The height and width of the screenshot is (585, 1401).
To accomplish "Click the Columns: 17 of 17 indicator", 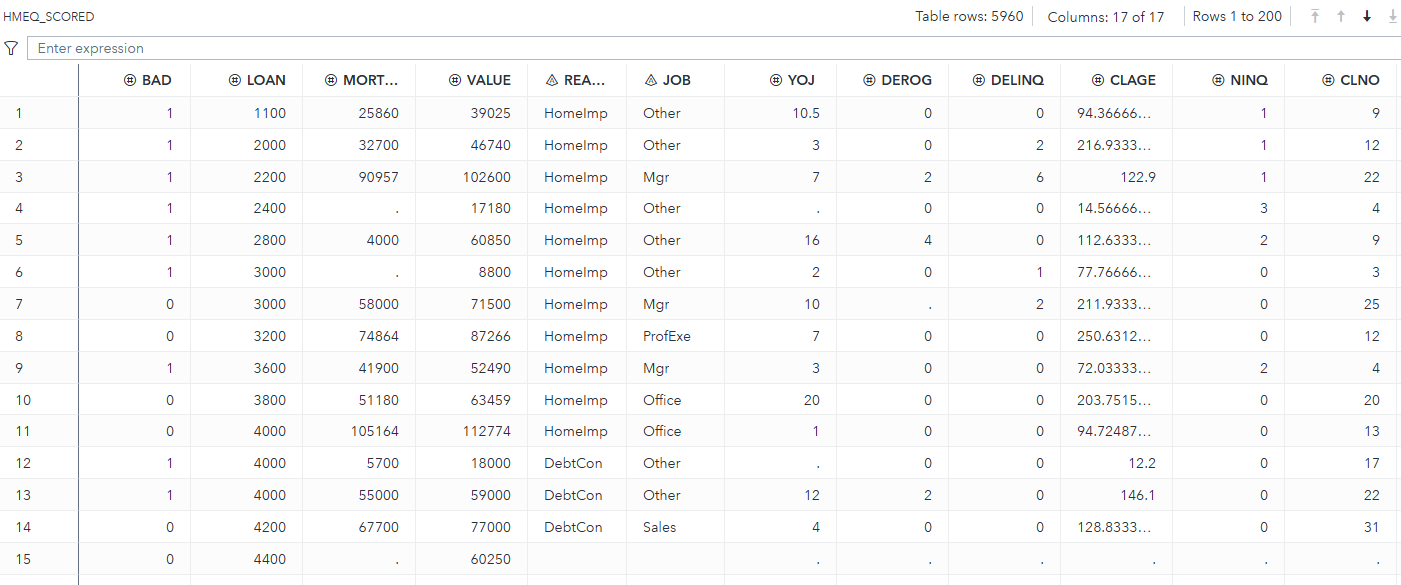I will tap(1106, 16).
